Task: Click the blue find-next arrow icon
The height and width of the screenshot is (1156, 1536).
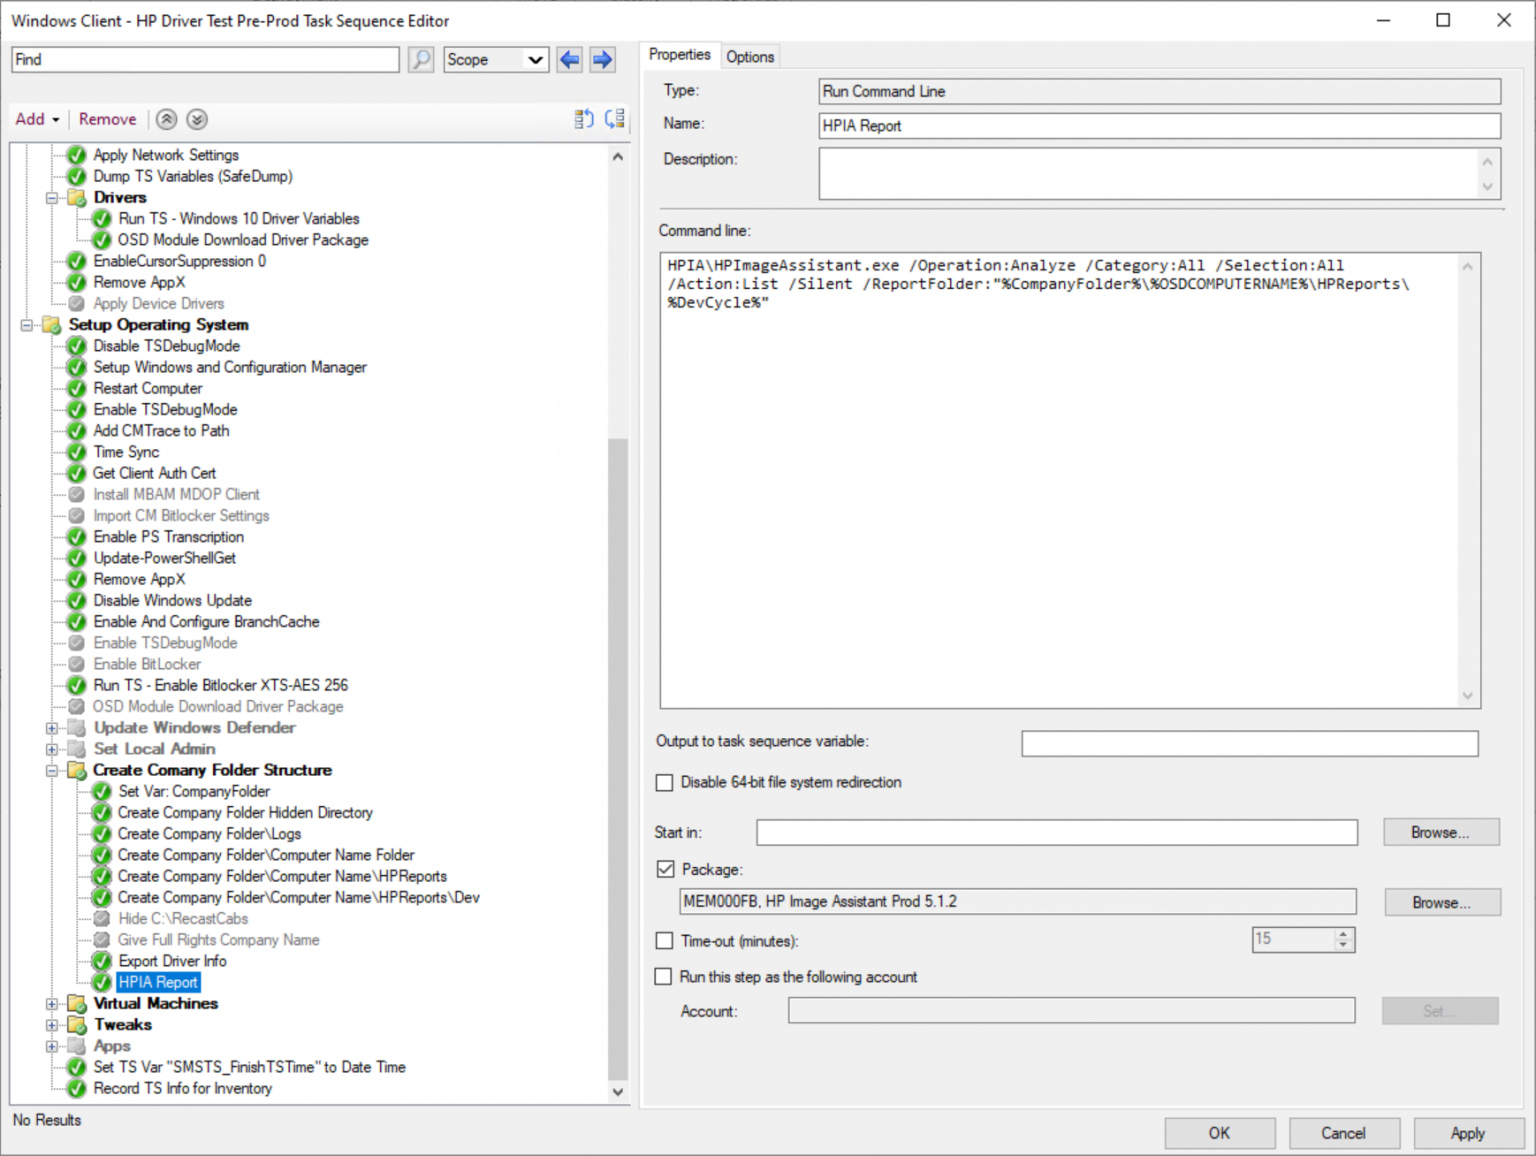Action: coord(602,59)
